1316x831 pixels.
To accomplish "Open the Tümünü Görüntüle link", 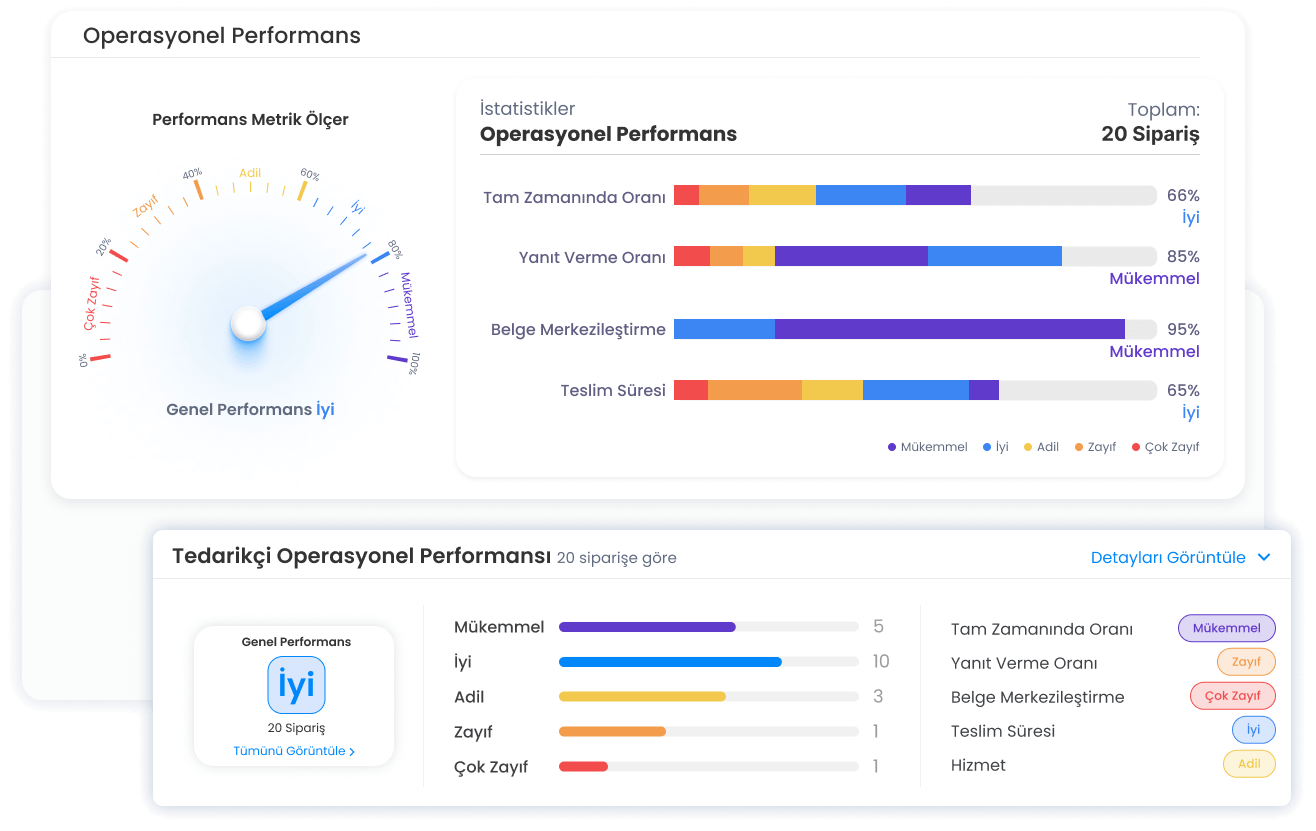I will click(x=294, y=751).
